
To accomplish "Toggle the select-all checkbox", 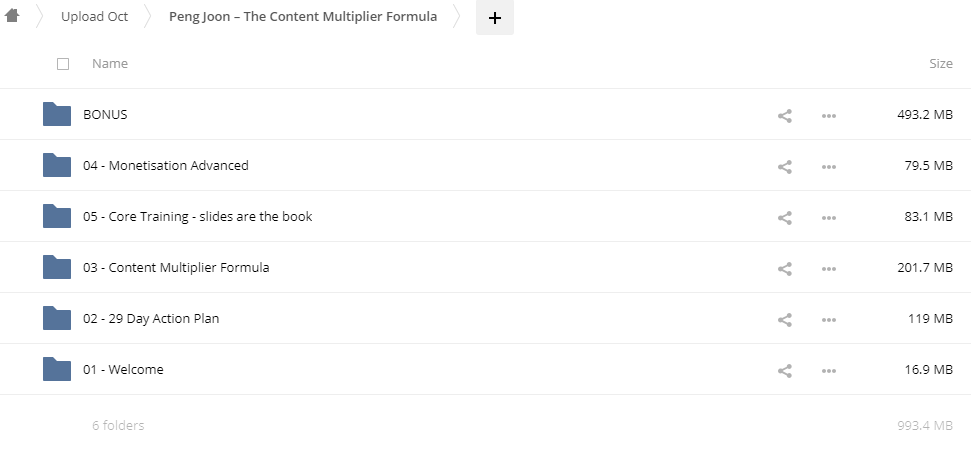I will pos(64,64).
